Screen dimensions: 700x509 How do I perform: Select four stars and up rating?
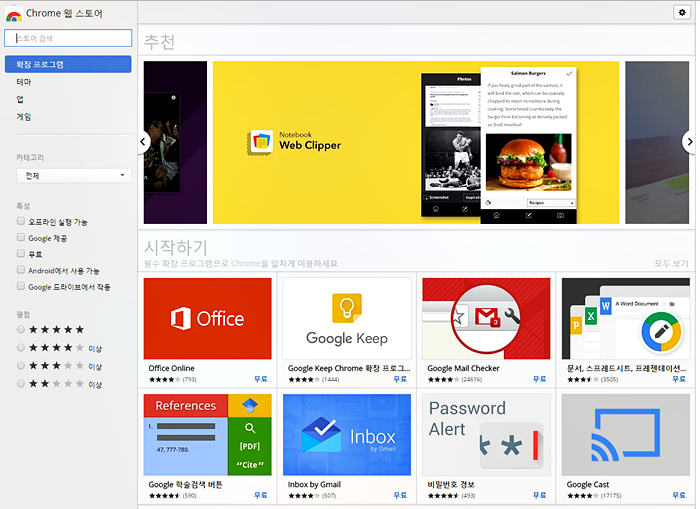click(x=21, y=347)
